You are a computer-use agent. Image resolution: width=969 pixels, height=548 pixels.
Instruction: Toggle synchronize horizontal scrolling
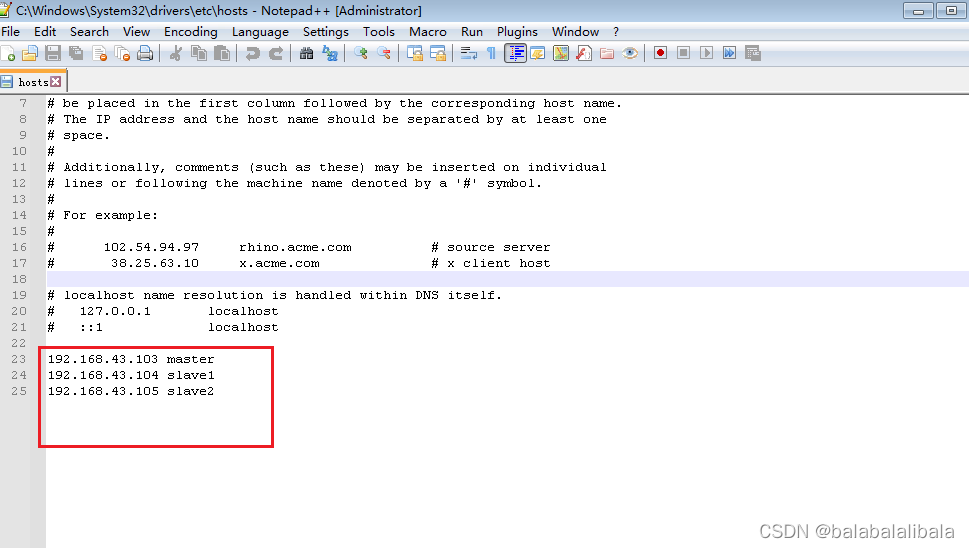coord(438,54)
